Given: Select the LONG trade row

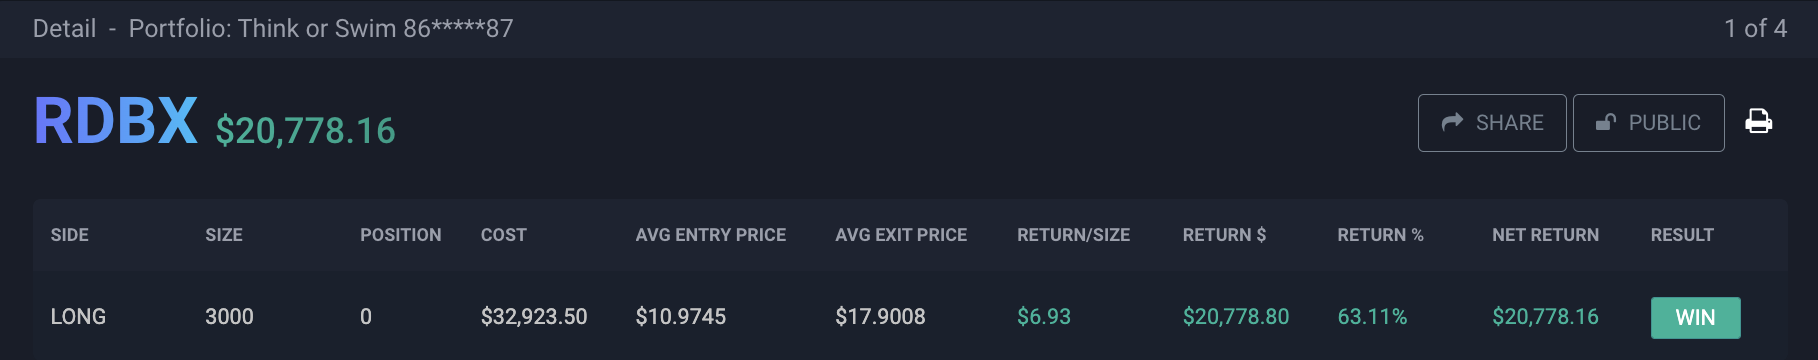Looking at the screenshot, I should pyautogui.click(x=910, y=316).
